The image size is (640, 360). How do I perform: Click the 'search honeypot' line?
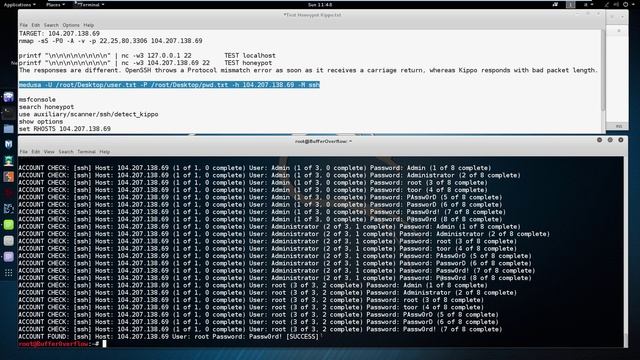(x=47, y=107)
